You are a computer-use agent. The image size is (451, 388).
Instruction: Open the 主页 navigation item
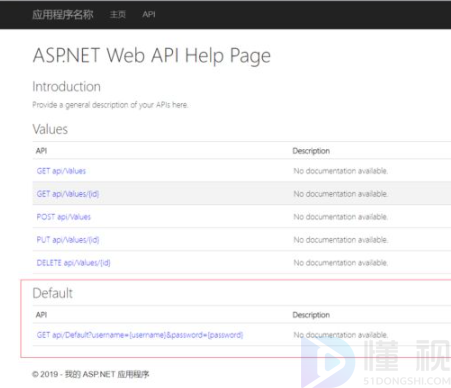118,15
